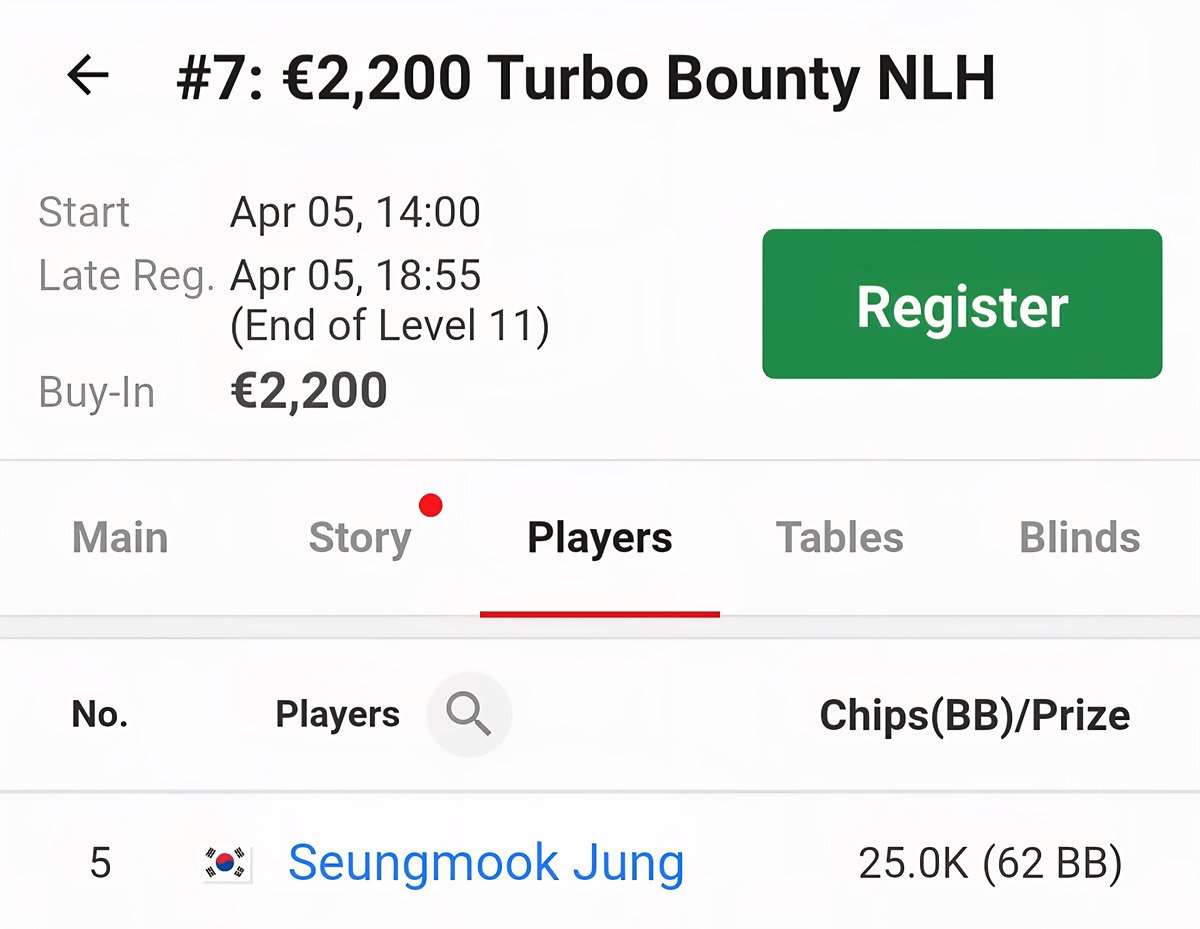Click the South Korea flag icon

[x=227, y=864]
